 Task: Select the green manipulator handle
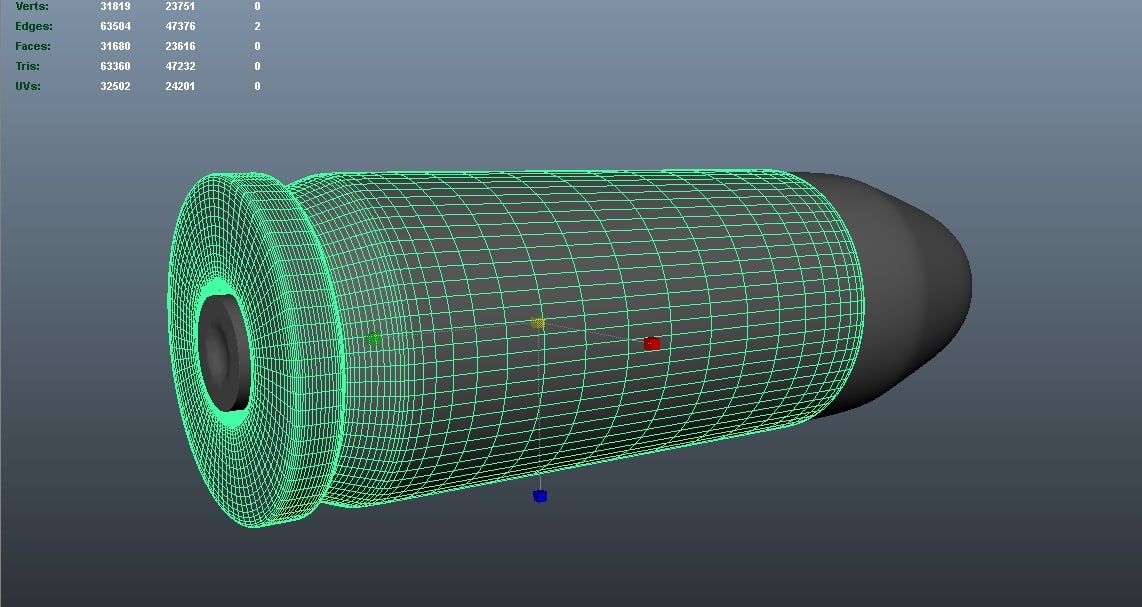[x=373, y=338]
